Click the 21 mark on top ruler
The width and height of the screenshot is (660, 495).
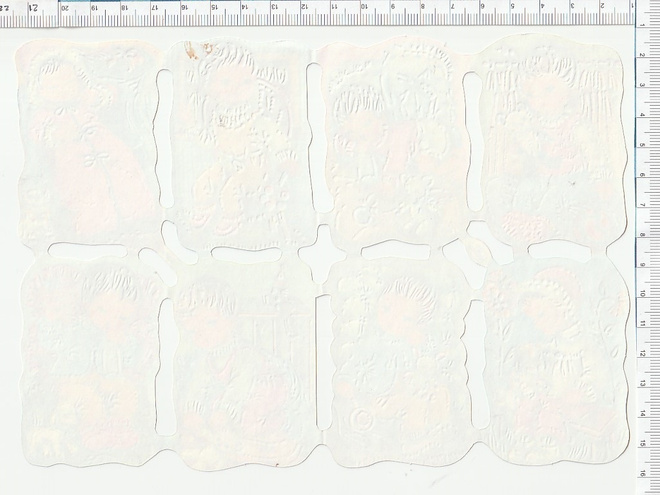(x=35, y=7)
